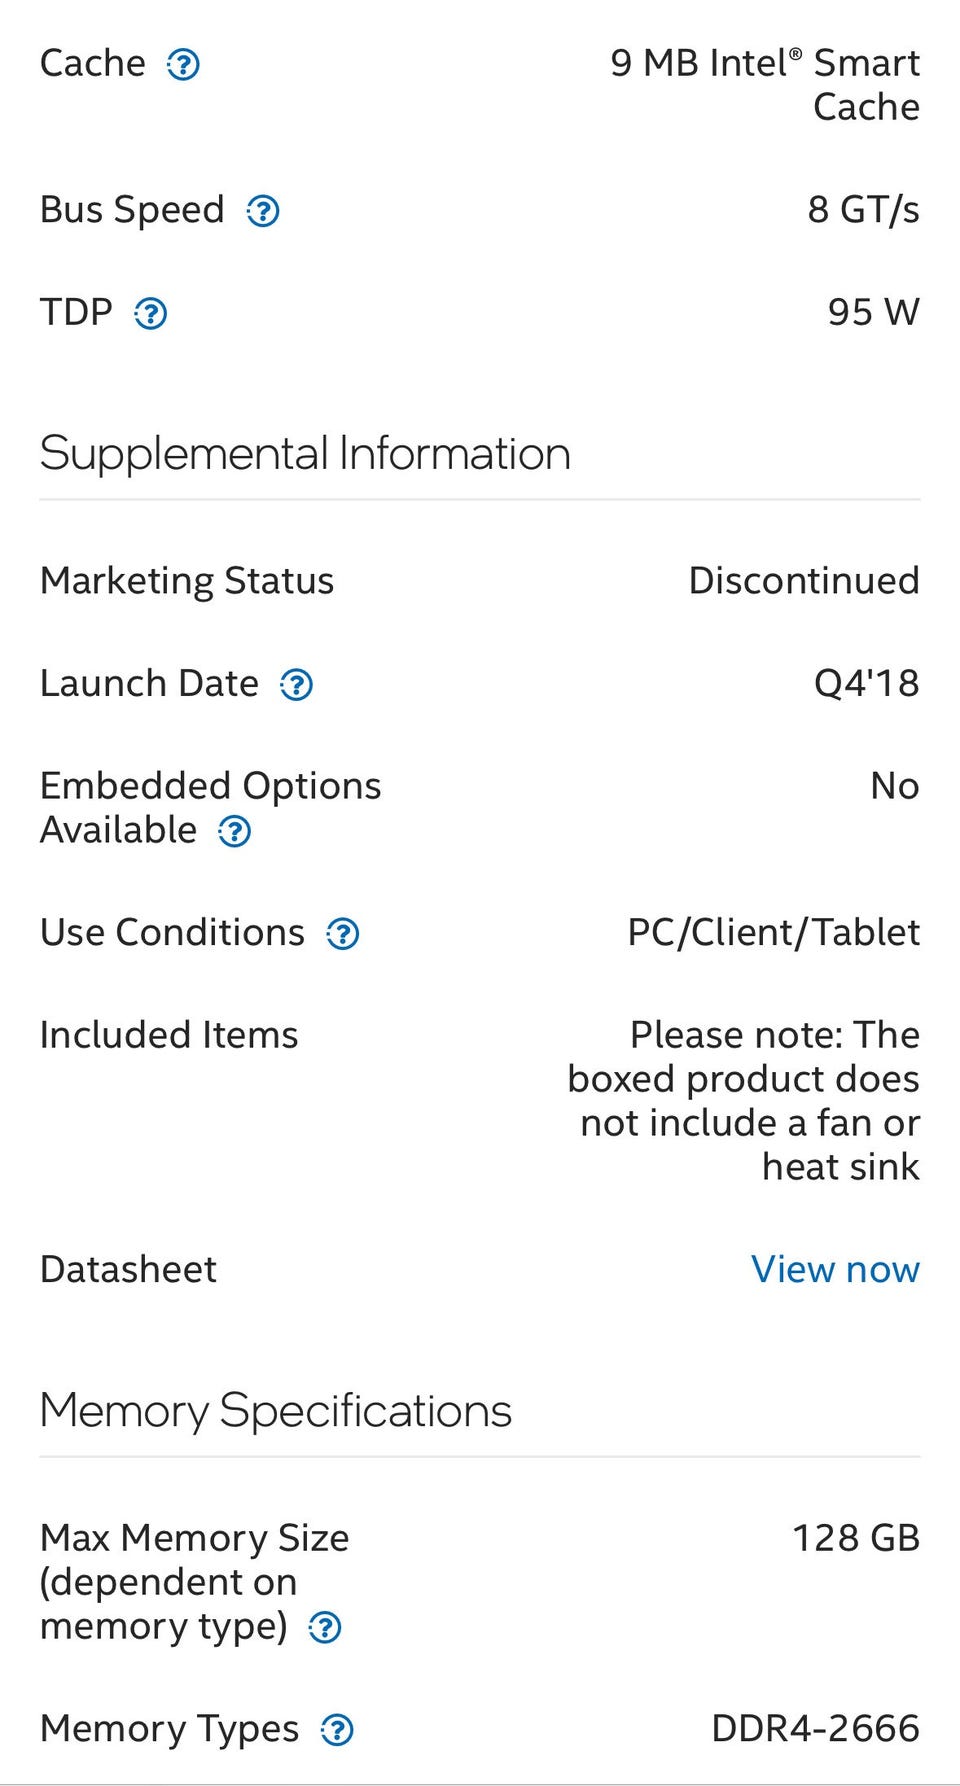Image resolution: width=960 pixels, height=1786 pixels.
Task: Click the 95 W TDP value
Action: pos(873,312)
